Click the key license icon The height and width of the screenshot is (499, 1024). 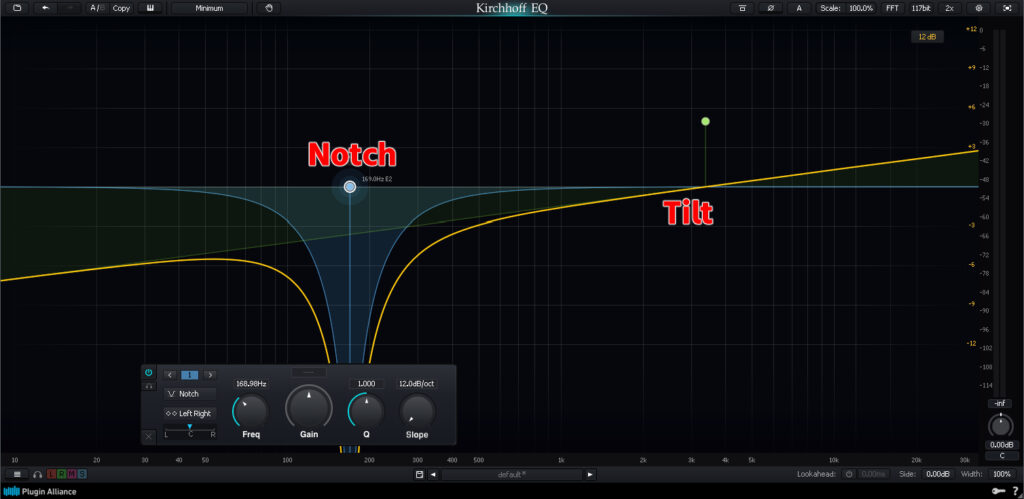997,490
